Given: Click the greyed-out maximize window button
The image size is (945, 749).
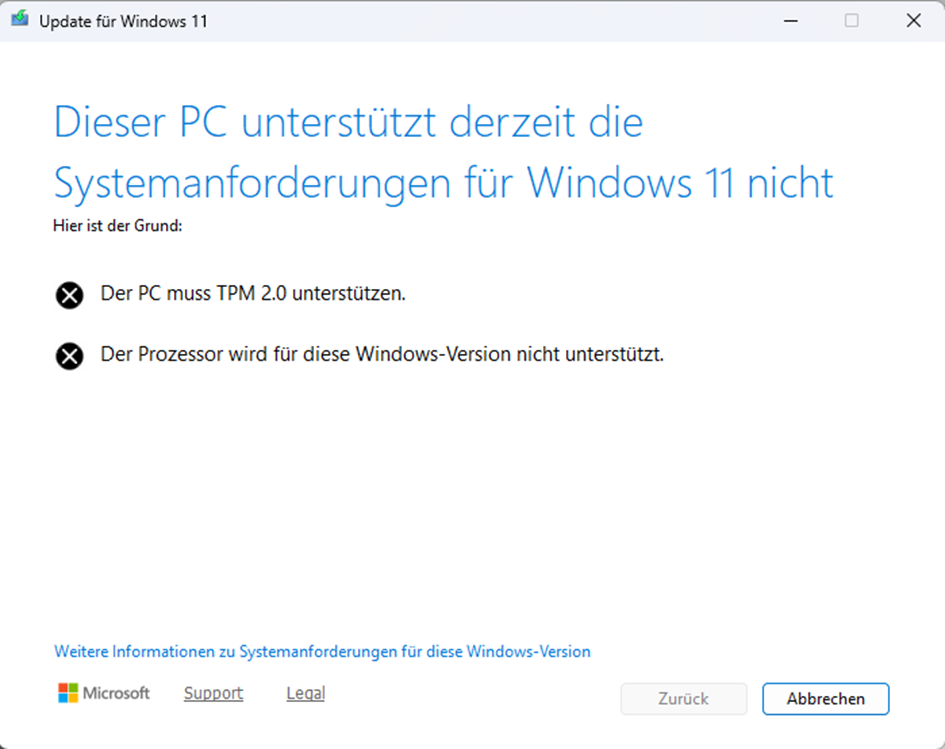Looking at the screenshot, I should click(852, 21).
